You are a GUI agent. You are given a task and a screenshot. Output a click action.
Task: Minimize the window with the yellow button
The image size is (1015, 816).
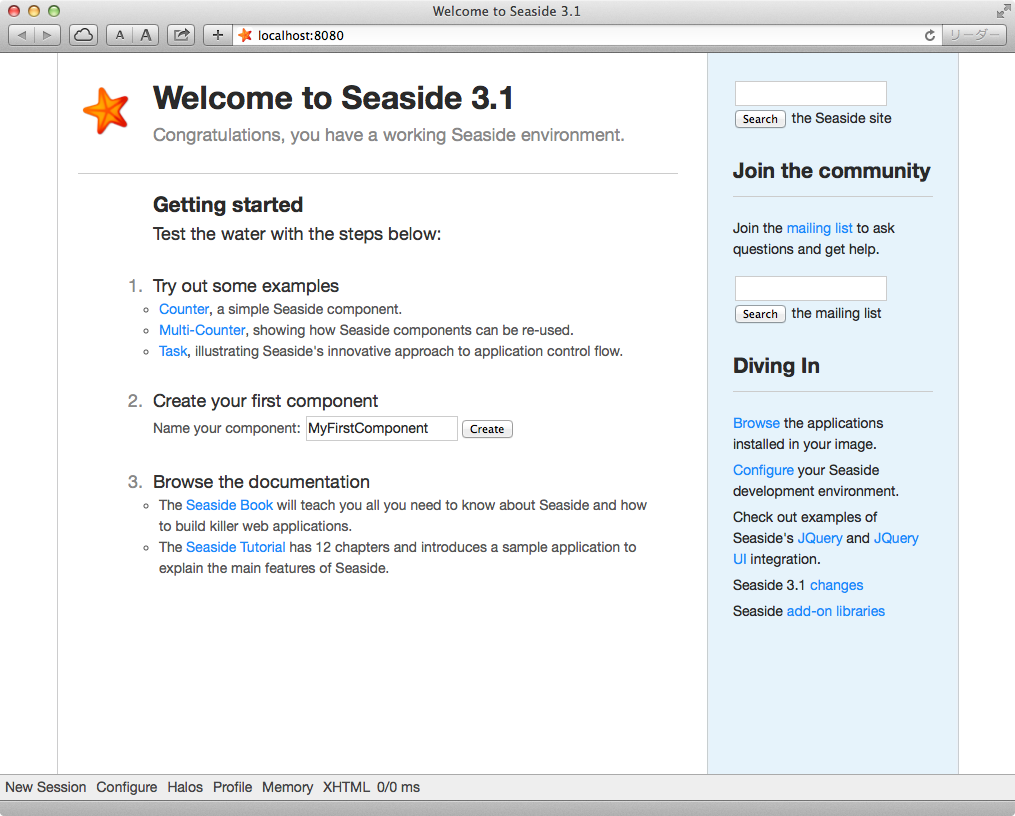coord(34,11)
